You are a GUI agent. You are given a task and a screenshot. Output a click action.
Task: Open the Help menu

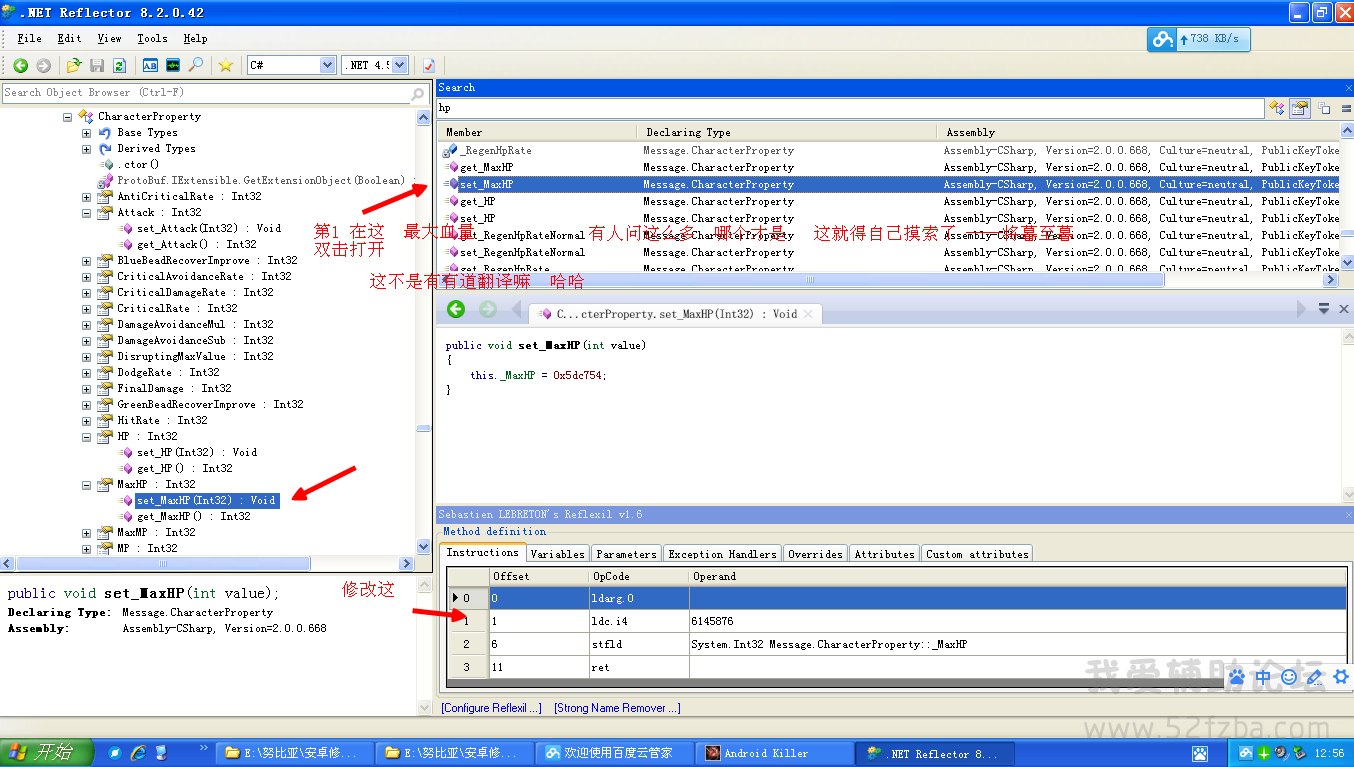(x=195, y=39)
